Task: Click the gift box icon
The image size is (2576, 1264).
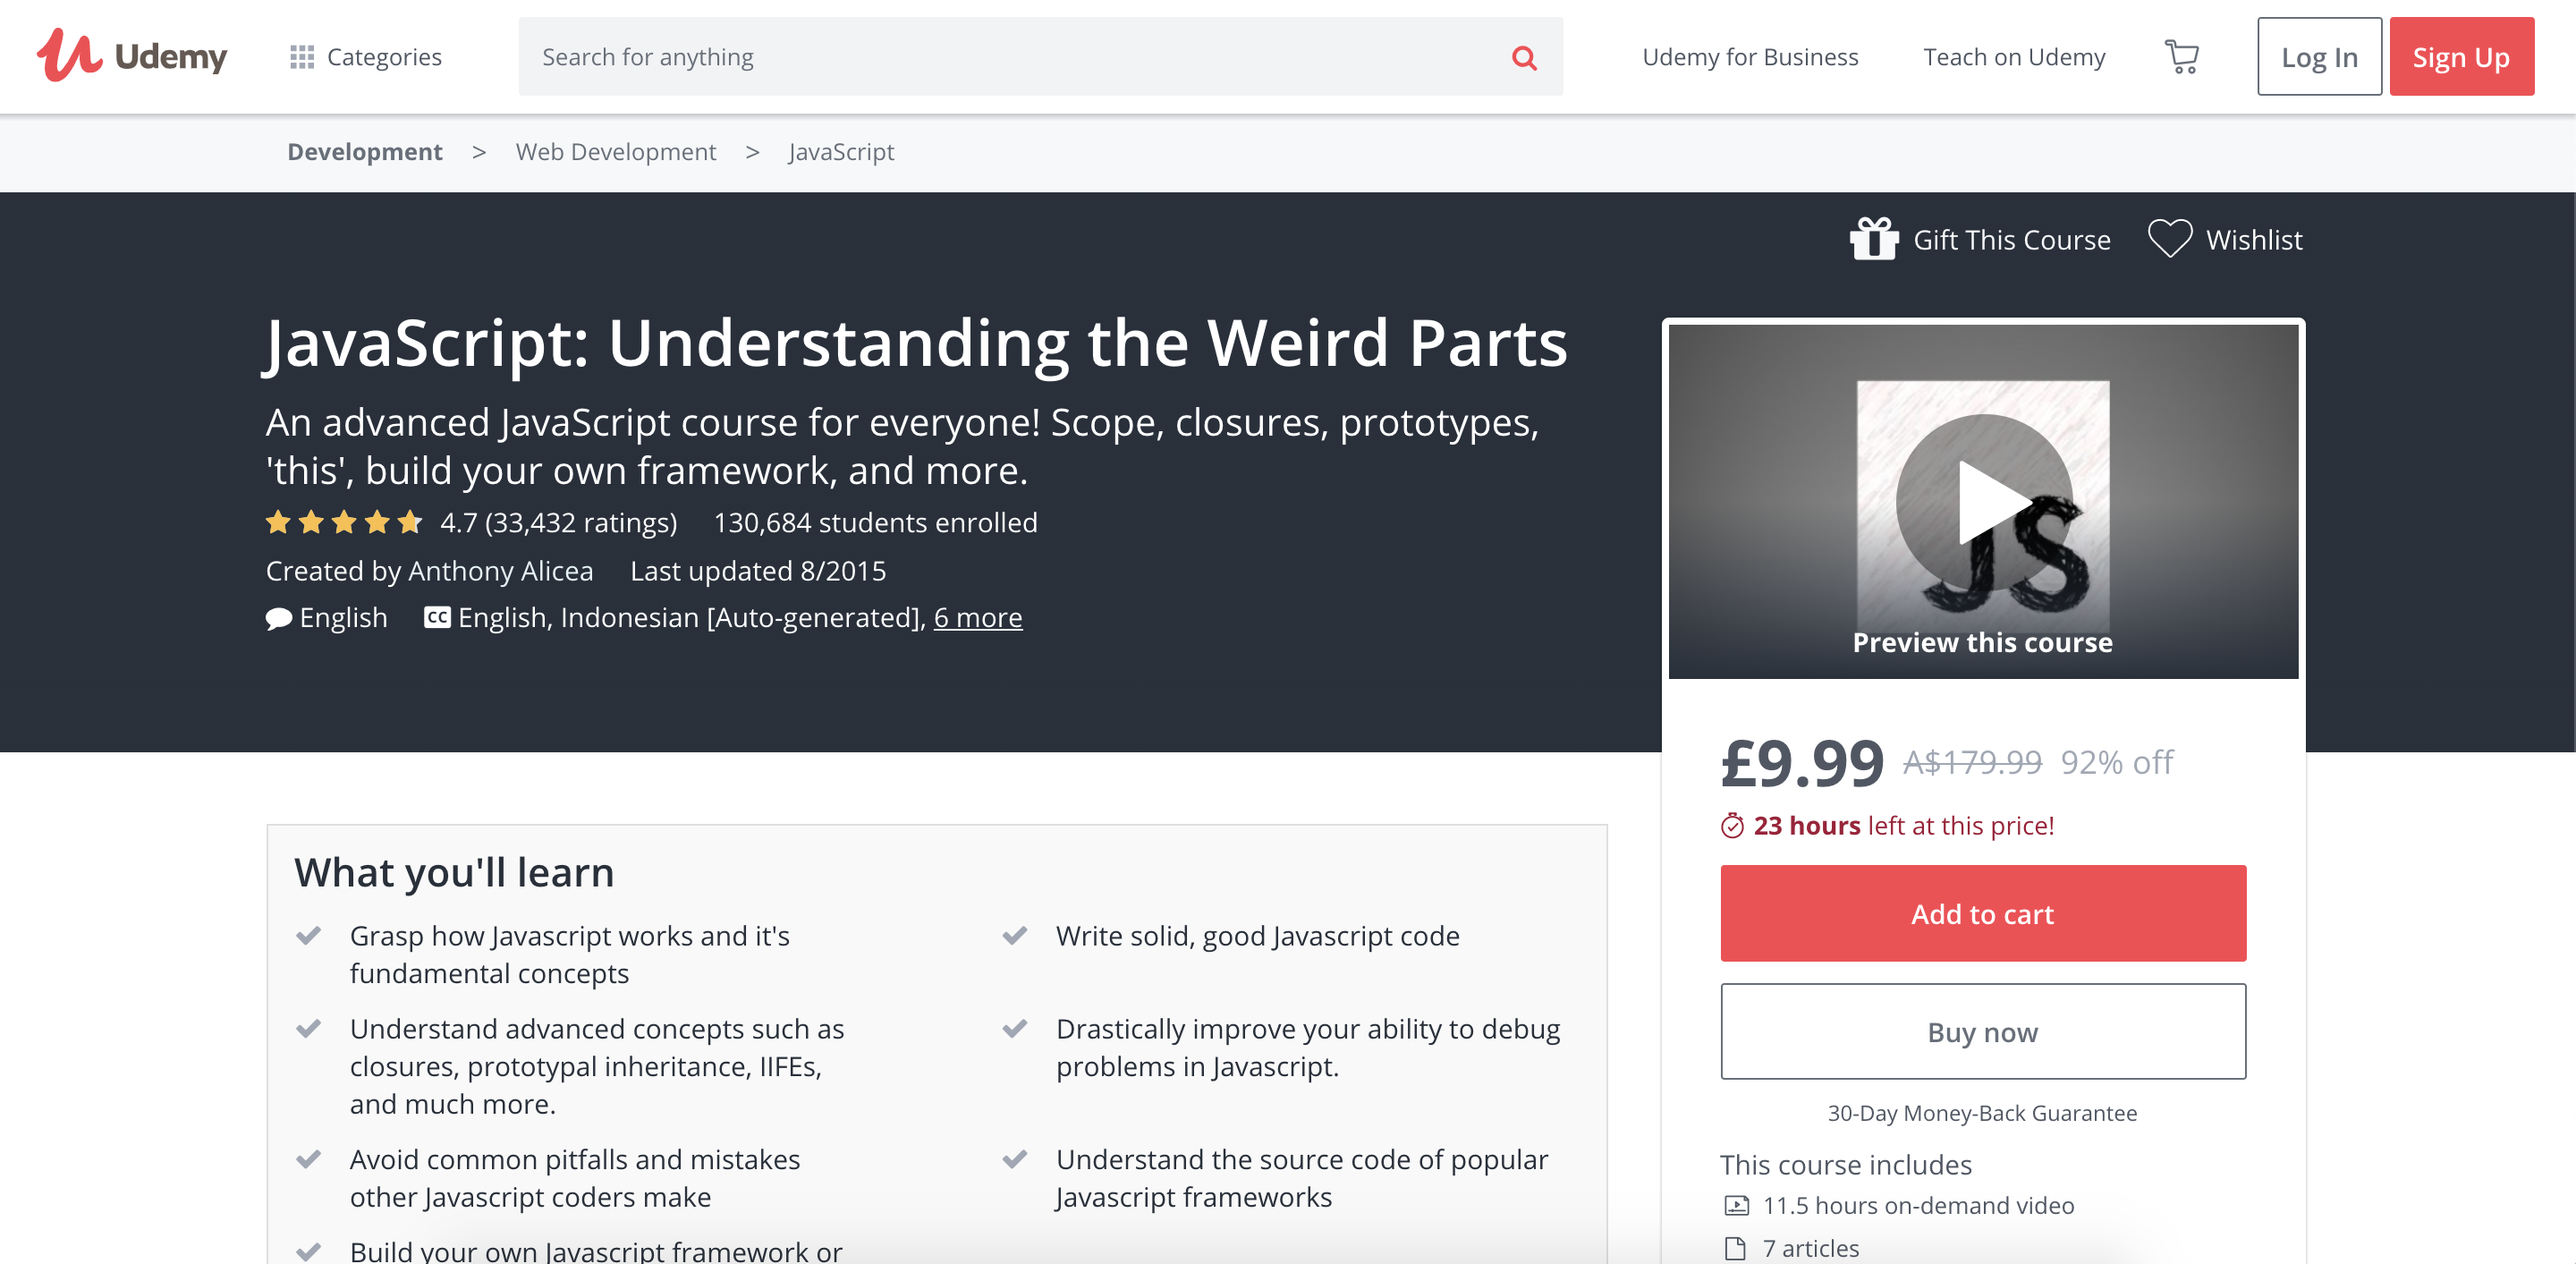Action: pos(1873,239)
